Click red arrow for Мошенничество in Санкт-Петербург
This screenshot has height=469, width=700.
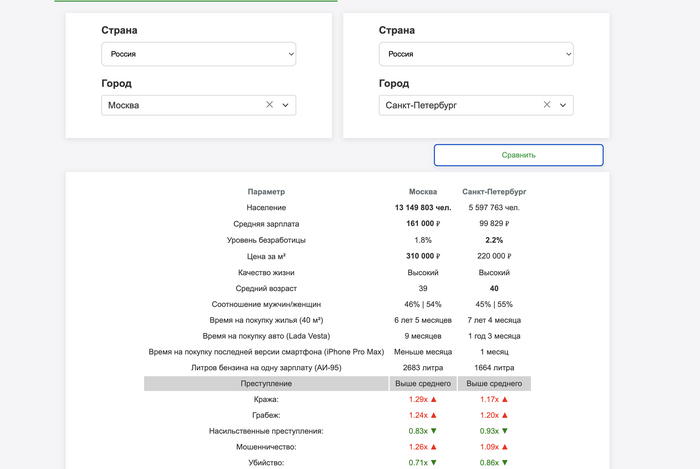point(504,447)
